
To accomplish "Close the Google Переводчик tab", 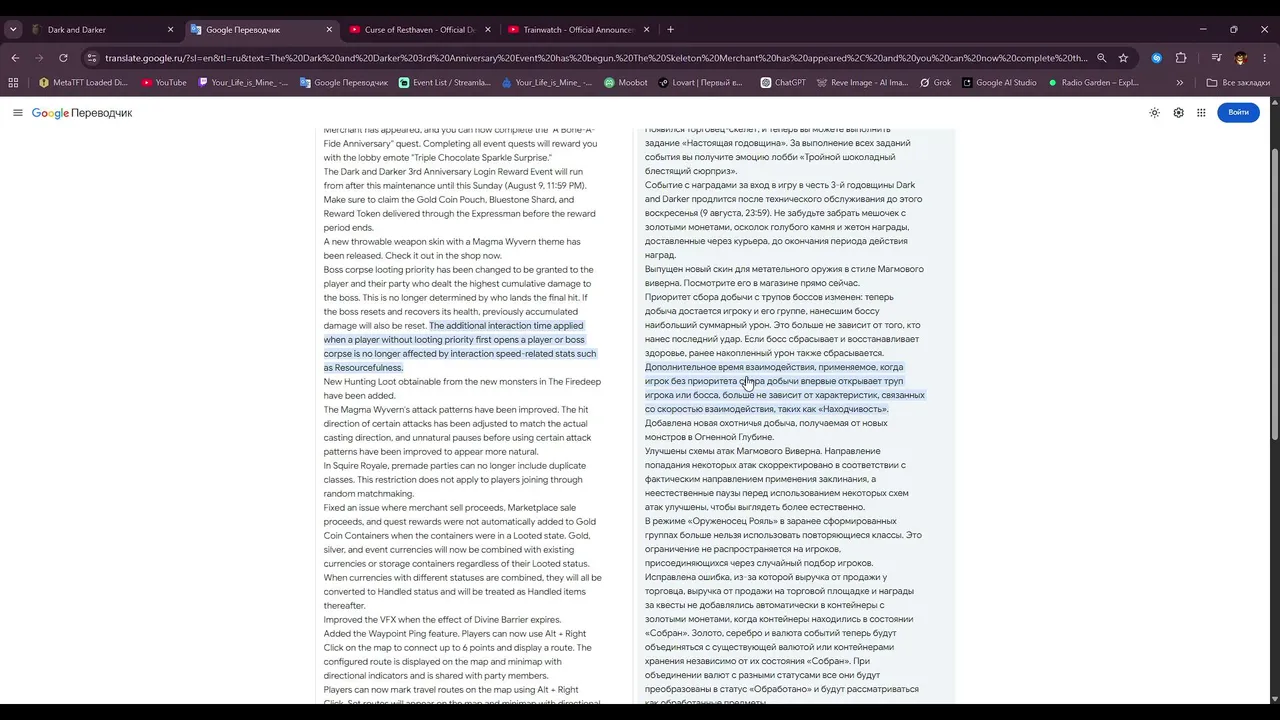I will 329,30.
